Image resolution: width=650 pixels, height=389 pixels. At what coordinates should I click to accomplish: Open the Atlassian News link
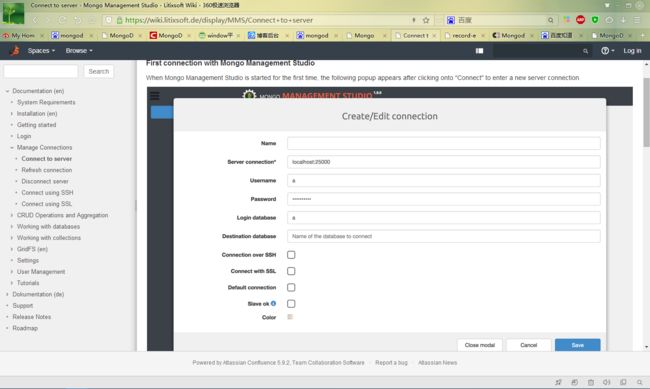click(437, 362)
